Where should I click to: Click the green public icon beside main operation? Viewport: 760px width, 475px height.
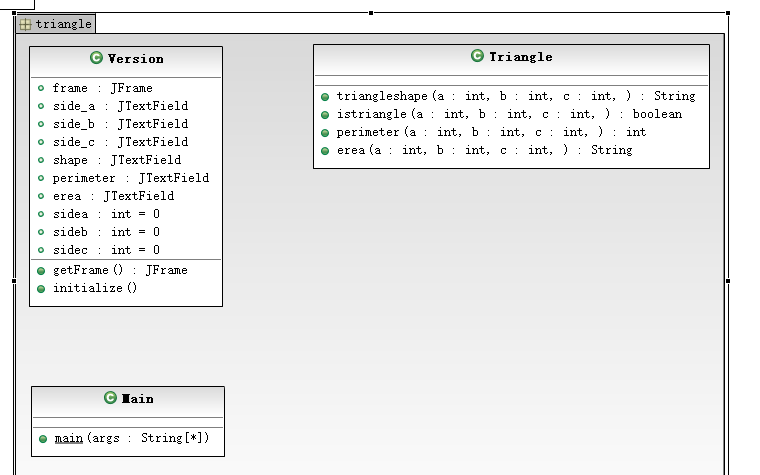coord(43,439)
